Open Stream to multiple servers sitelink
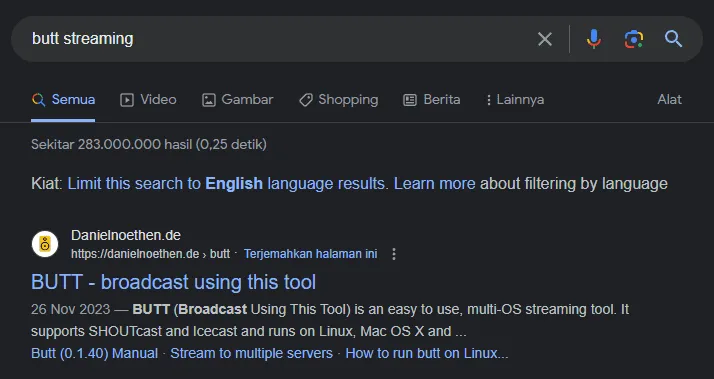Viewport: 714px width, 379px height. (x=251, y=353)
